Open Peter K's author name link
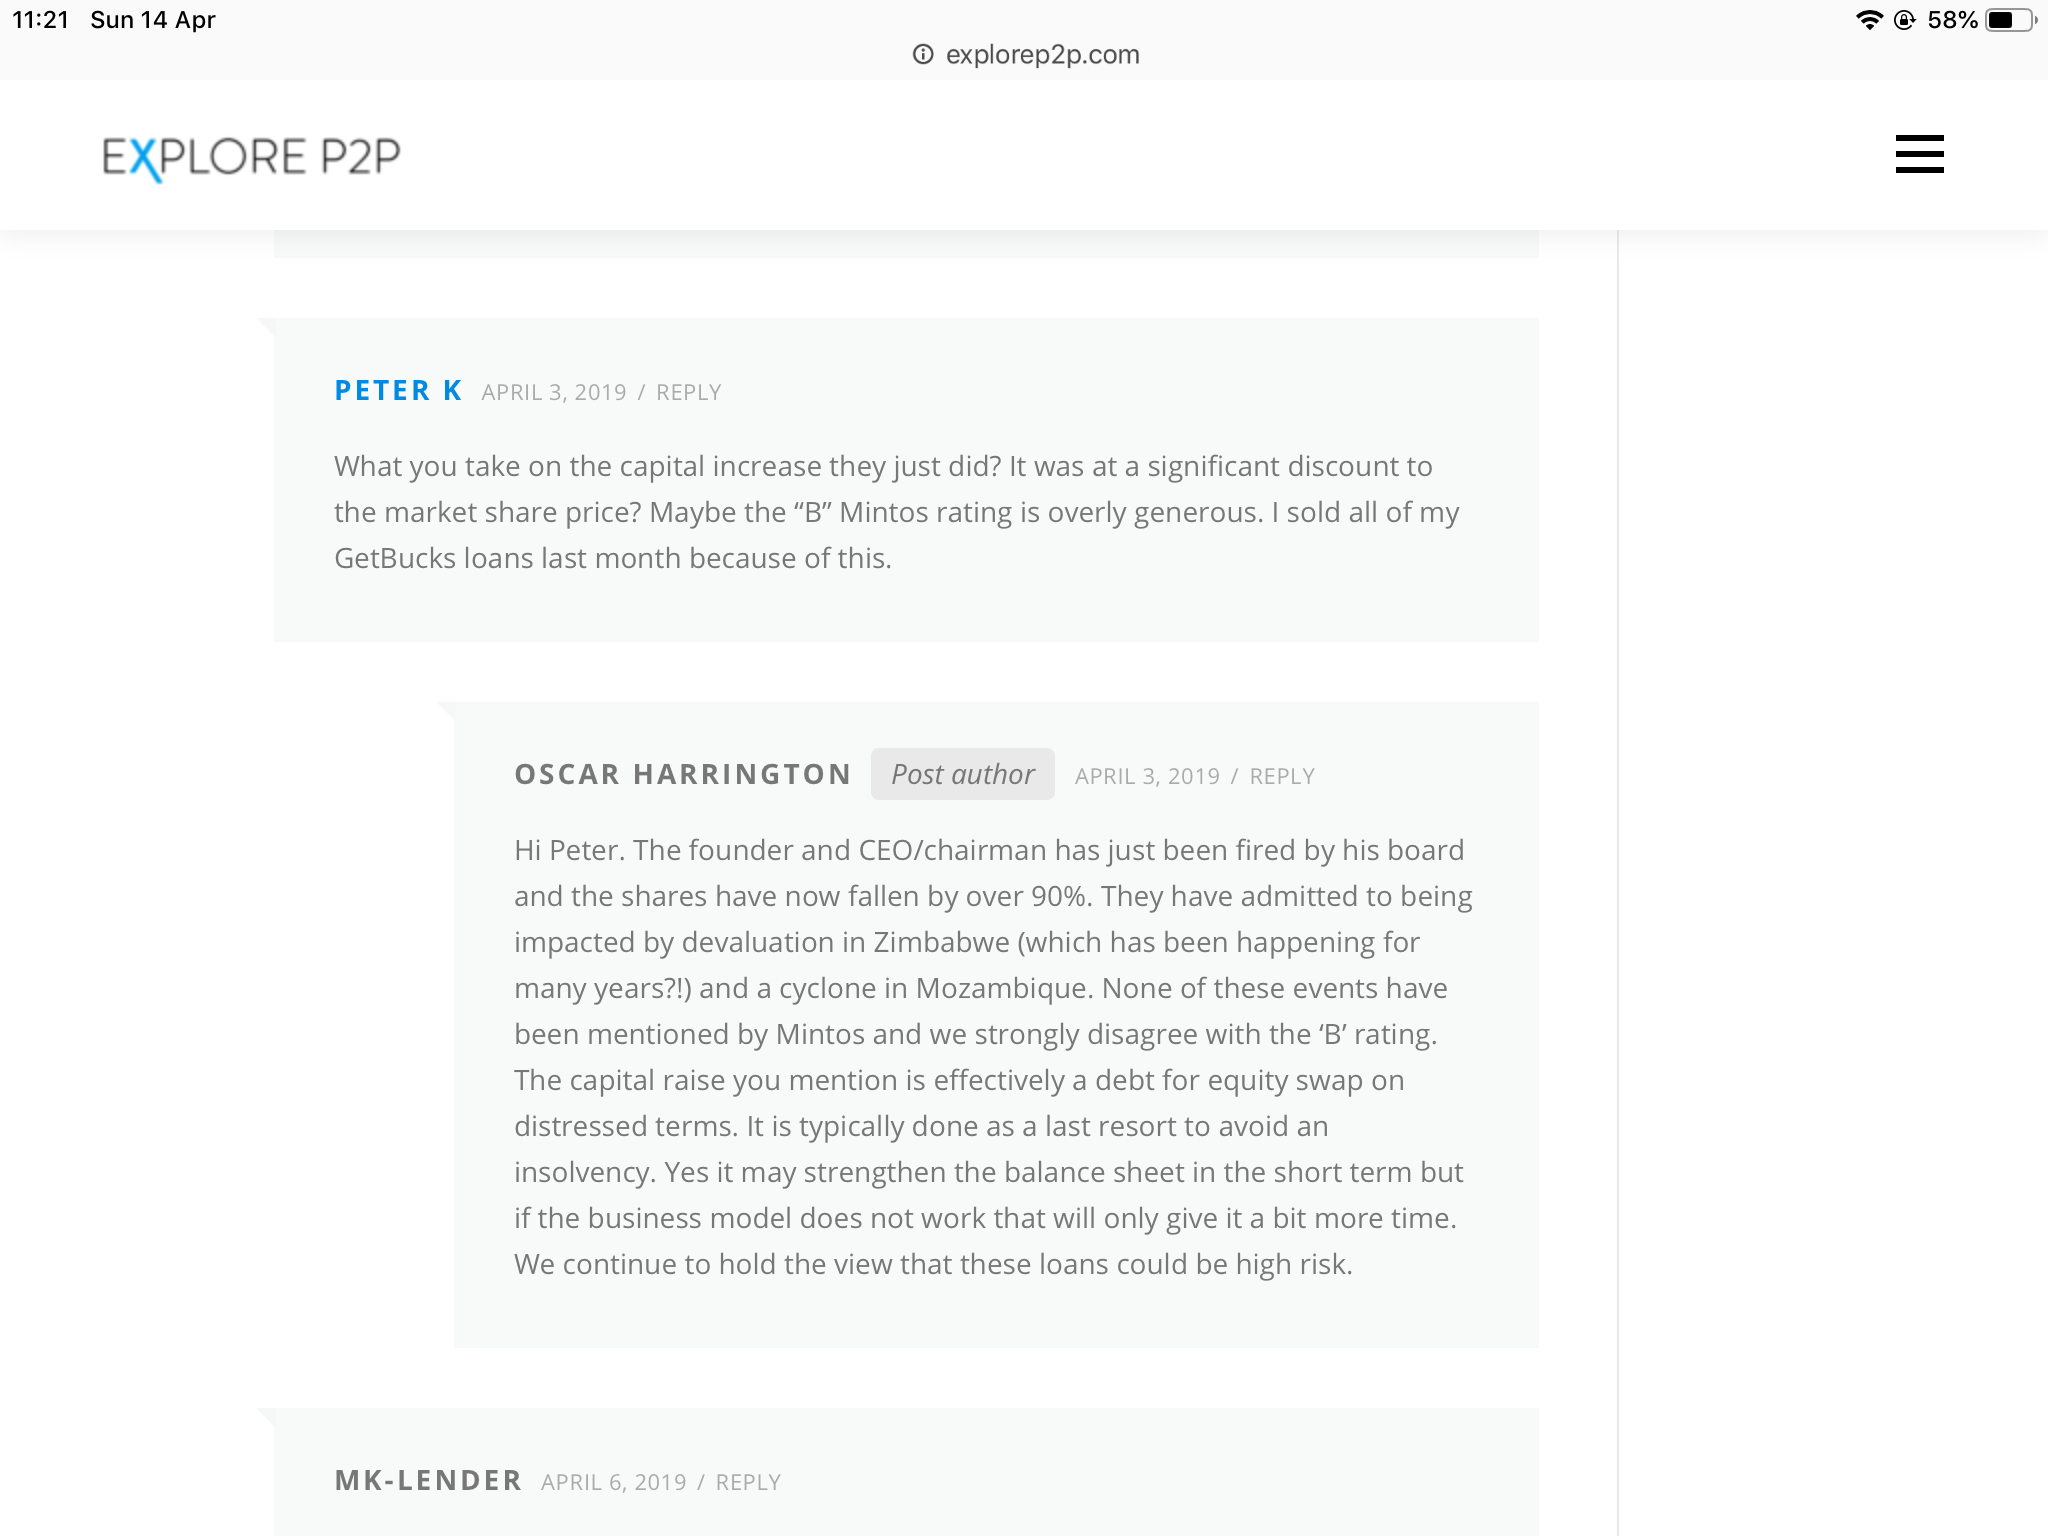Image resolution: width=2048 pixels, height=1536 pixels. pos(398,390)
